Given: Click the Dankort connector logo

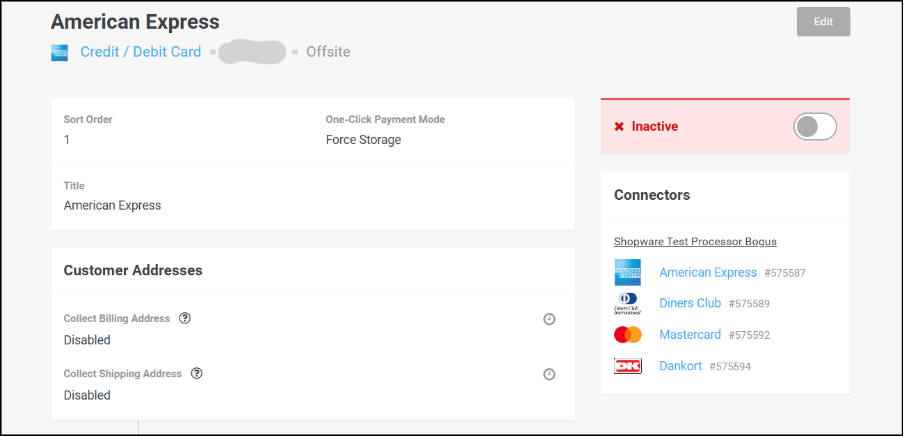Looking at the screenshot, I should pyautogui.click(x=628, y=366).
